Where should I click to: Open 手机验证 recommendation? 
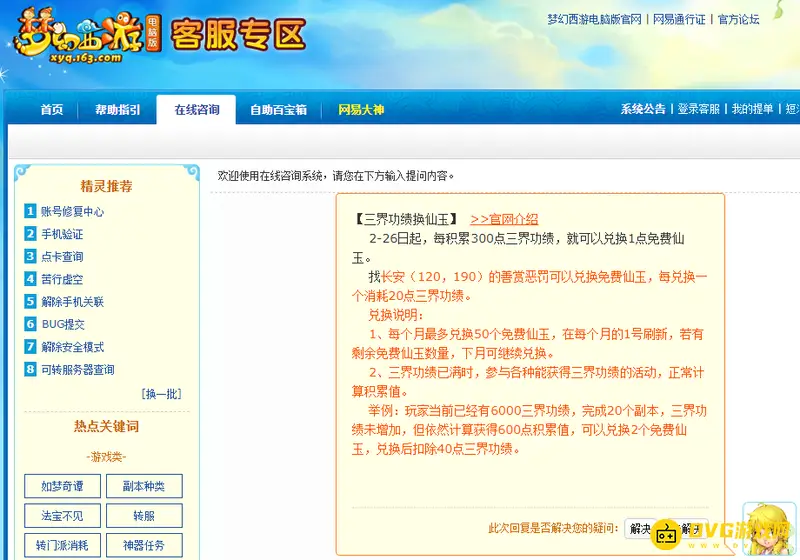pos(62,234)
